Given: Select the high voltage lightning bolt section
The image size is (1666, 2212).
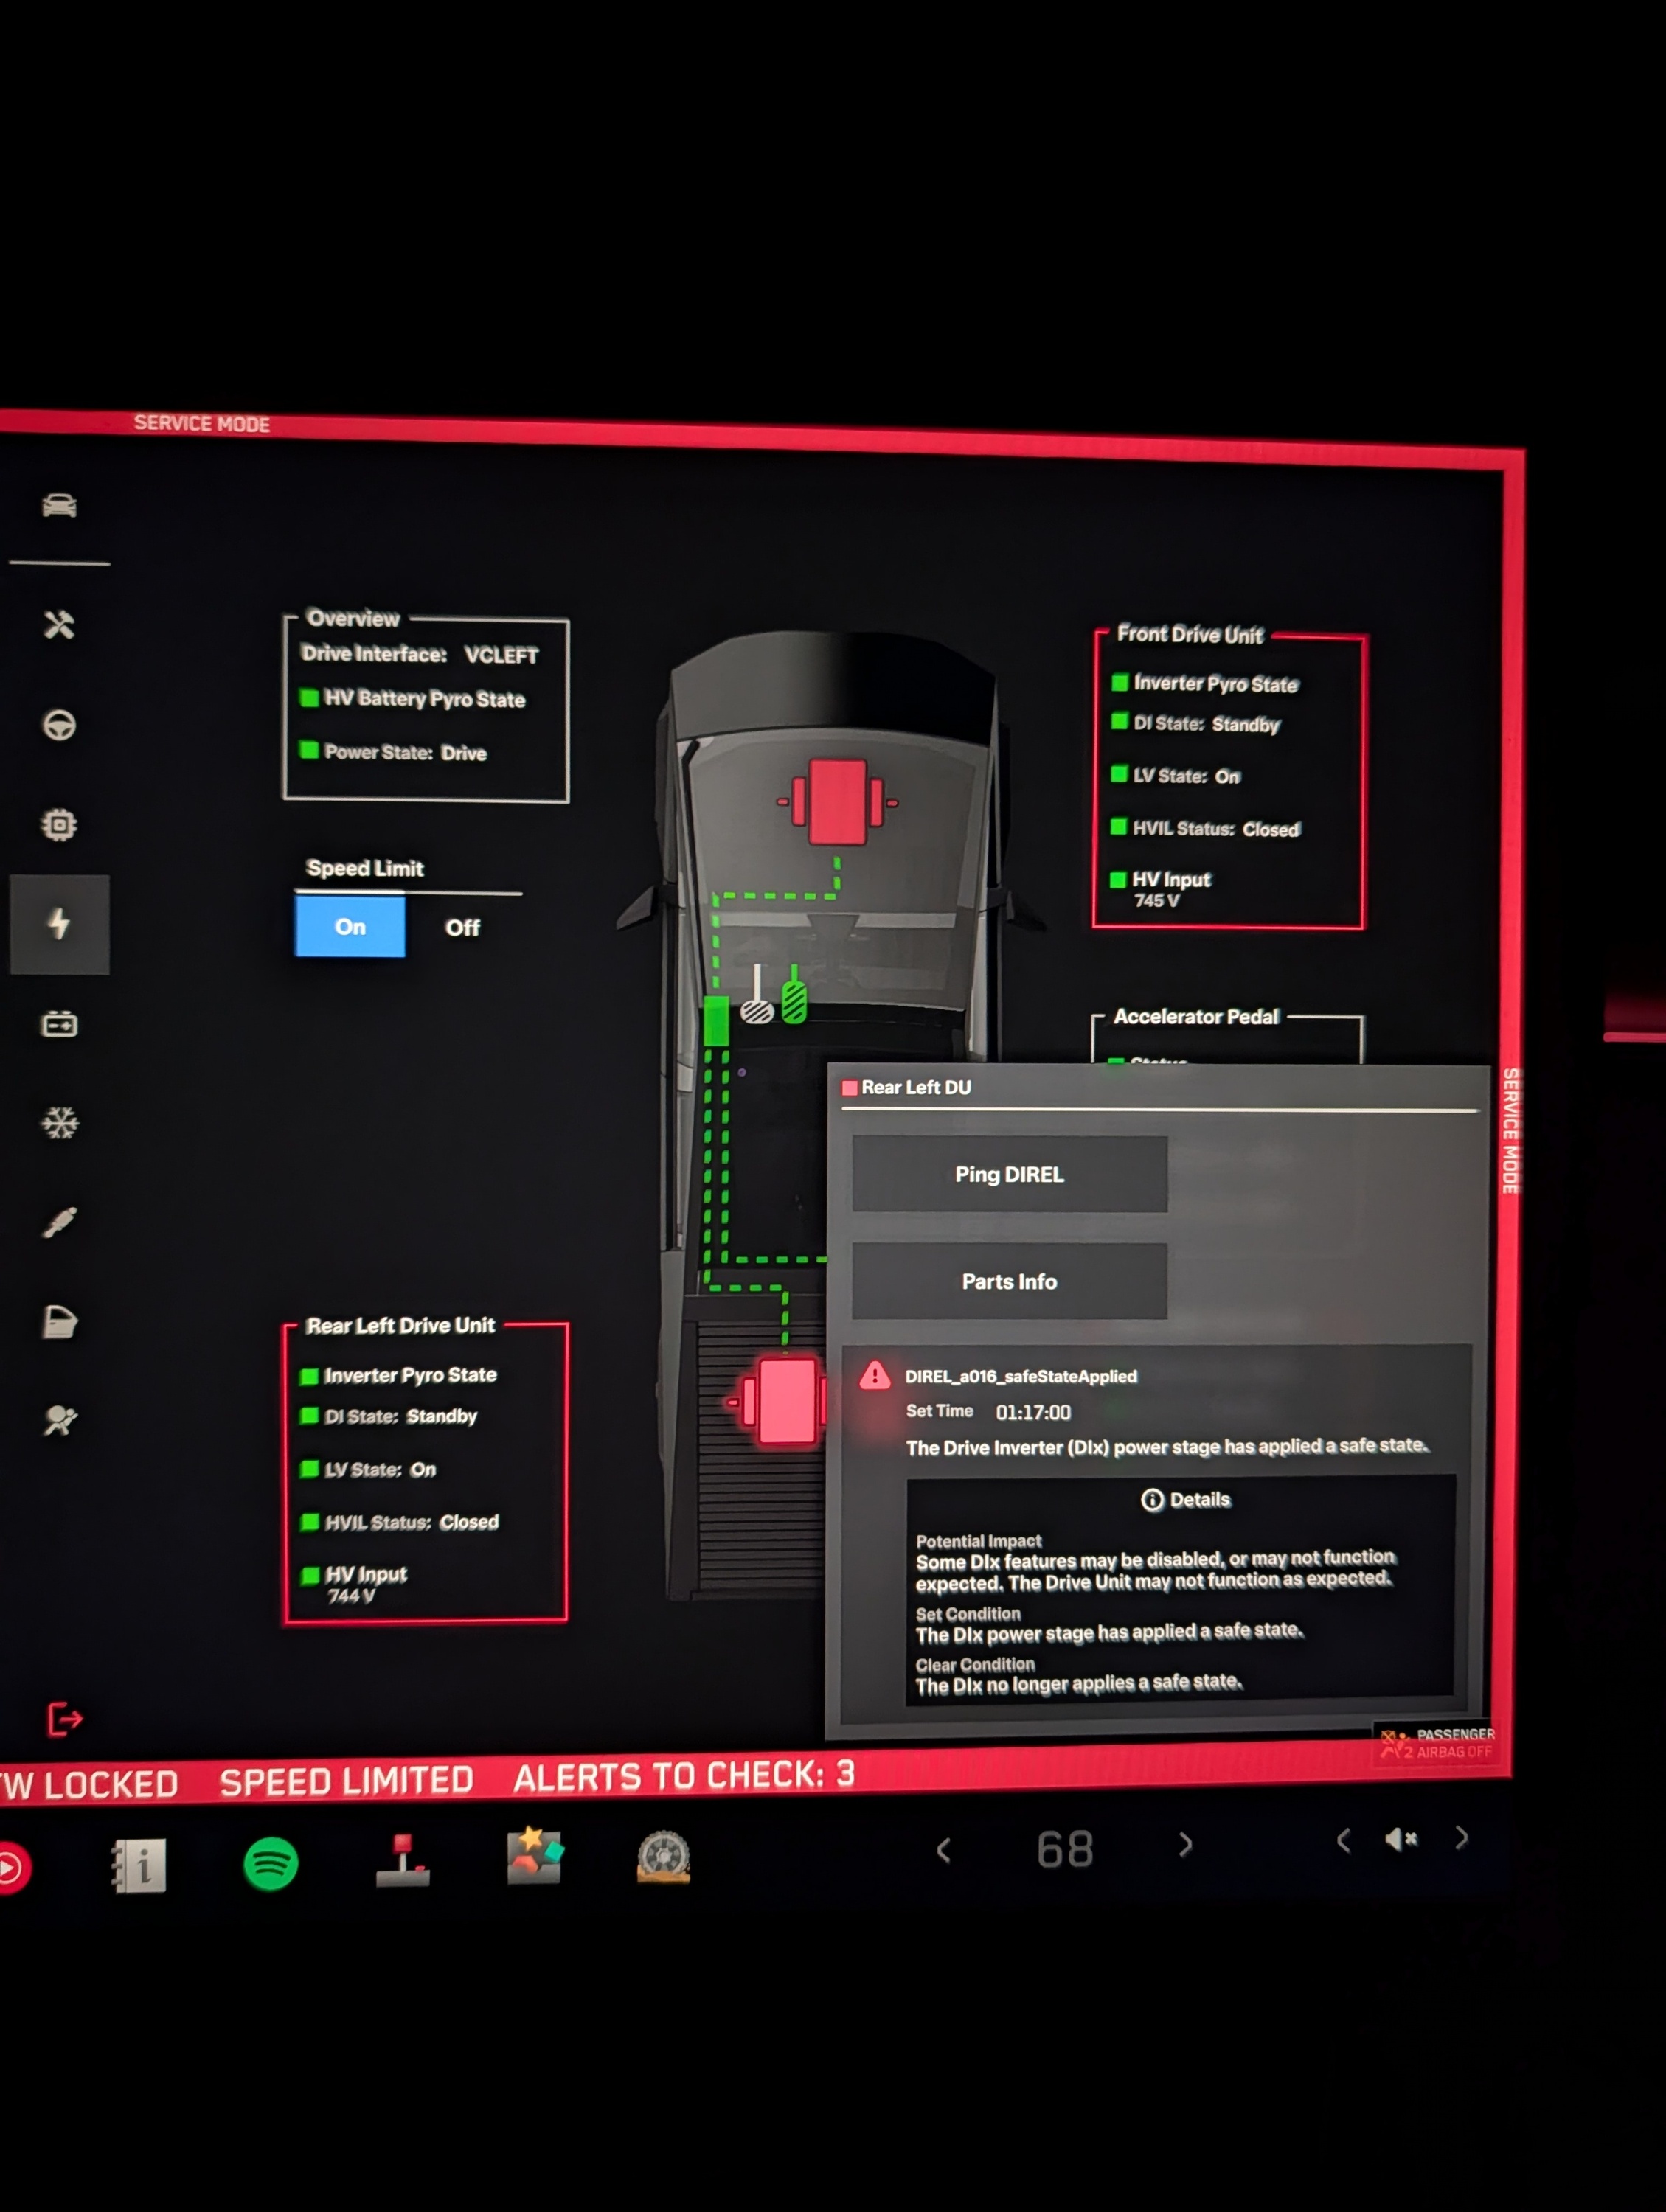Looking at the screenshot, I should [59, 924].
